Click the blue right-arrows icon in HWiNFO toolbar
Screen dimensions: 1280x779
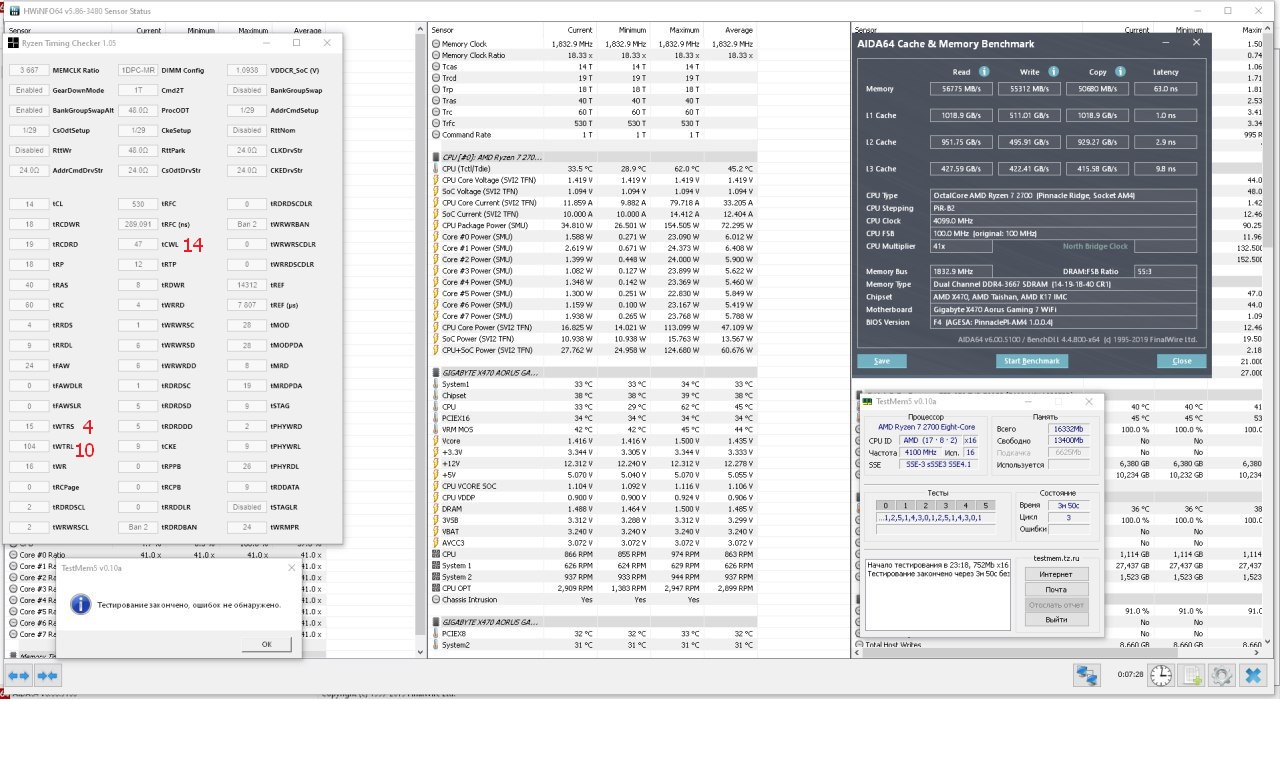(x=47, y=675)
